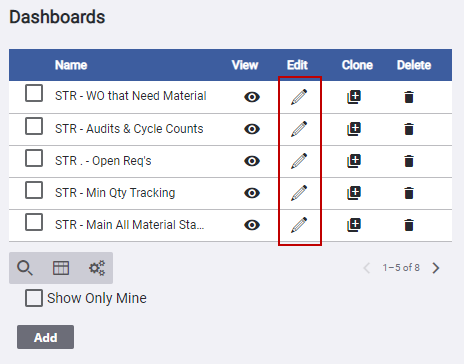Viewport: 464px width, 364px height.
Task: Delete the STR - Audits & Cycle Counts dashboard
Action: 409,129
